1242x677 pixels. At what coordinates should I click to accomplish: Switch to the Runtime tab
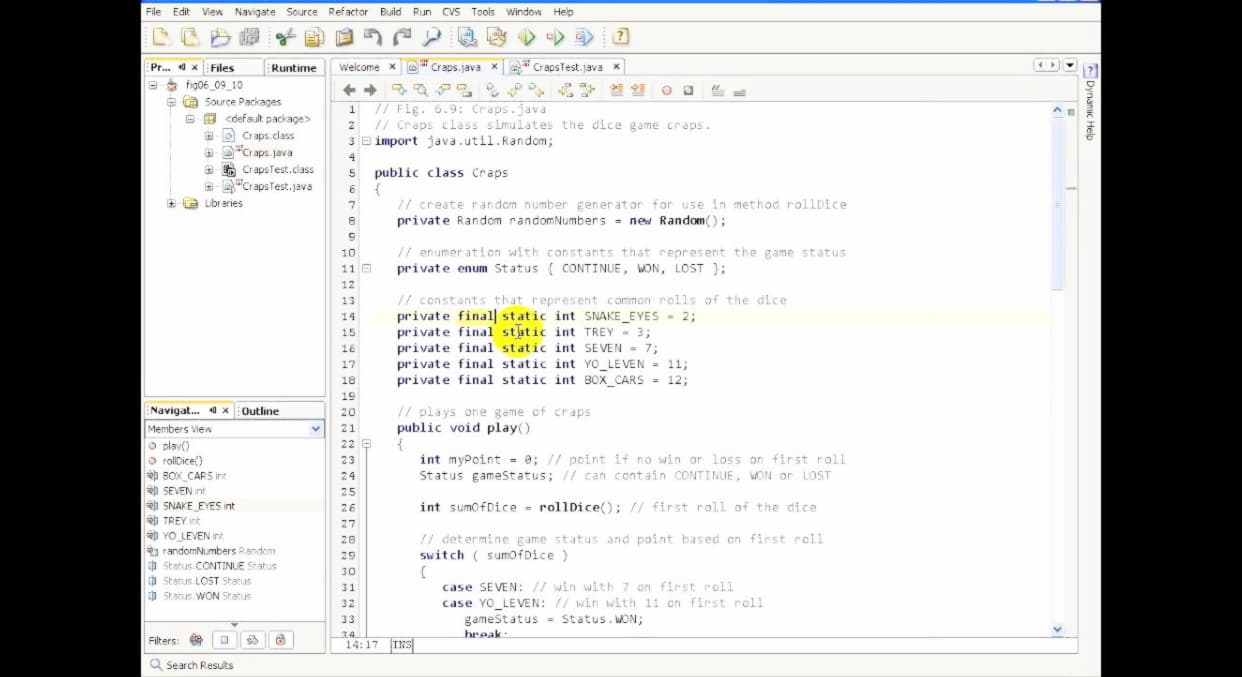(293, 68)
